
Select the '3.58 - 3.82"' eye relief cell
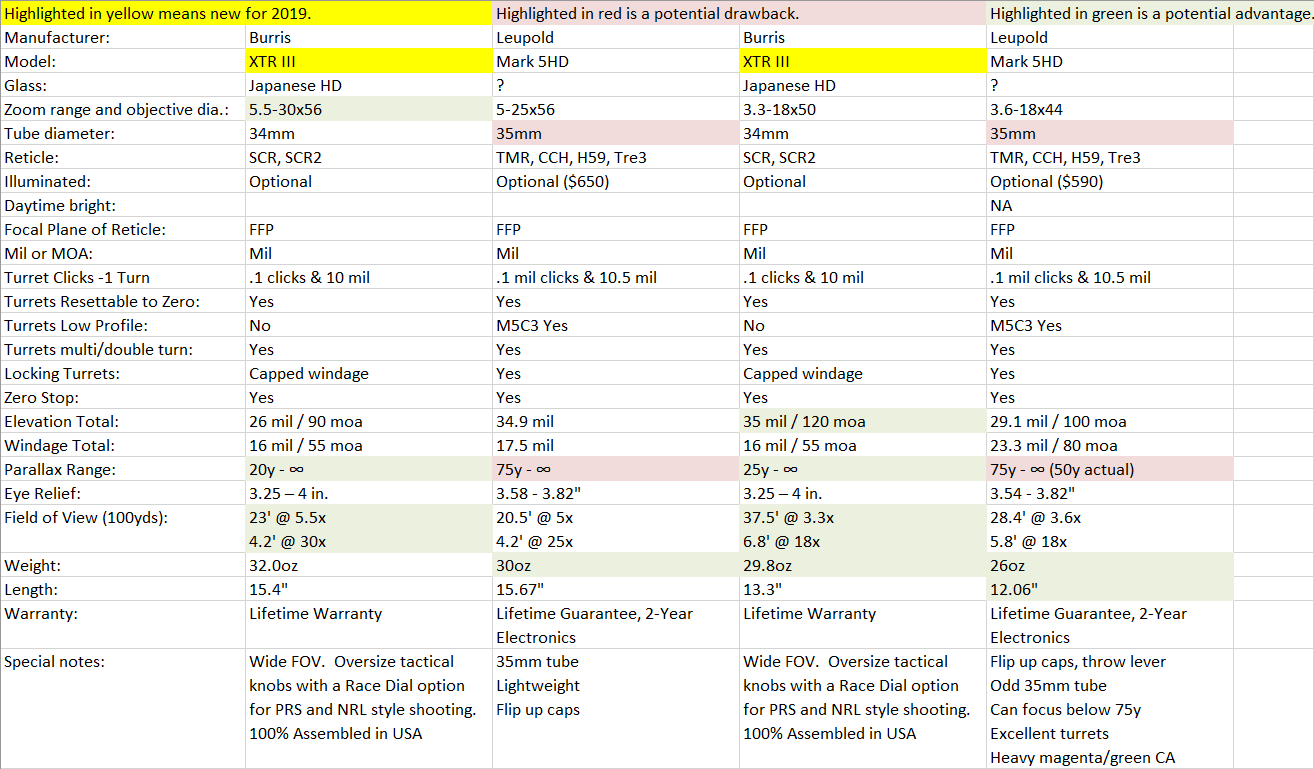tap(616, 493)
